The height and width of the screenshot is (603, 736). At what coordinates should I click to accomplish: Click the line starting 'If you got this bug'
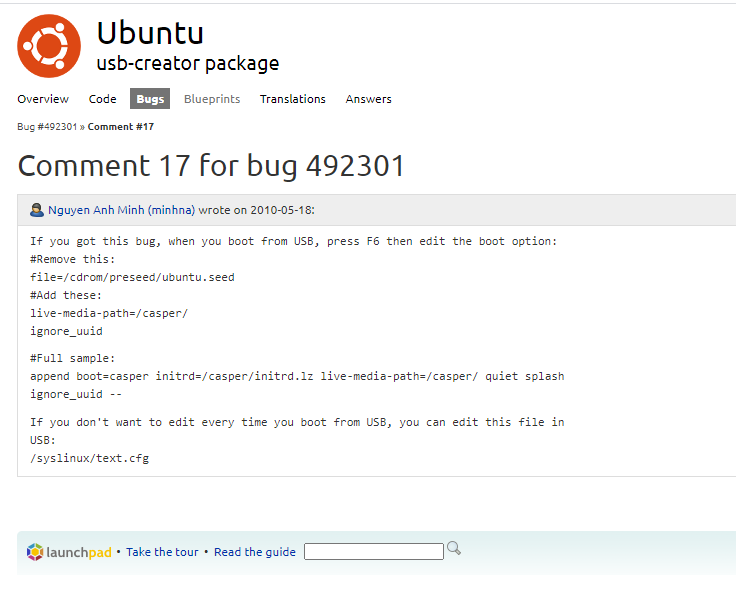[x=293, y=241]
